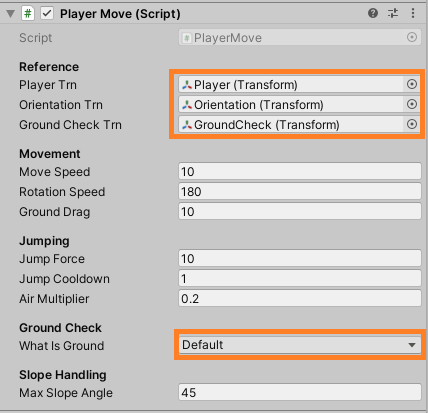Click the Jump Force label
The image size is (428, 413).
click(x=52, y=259)
